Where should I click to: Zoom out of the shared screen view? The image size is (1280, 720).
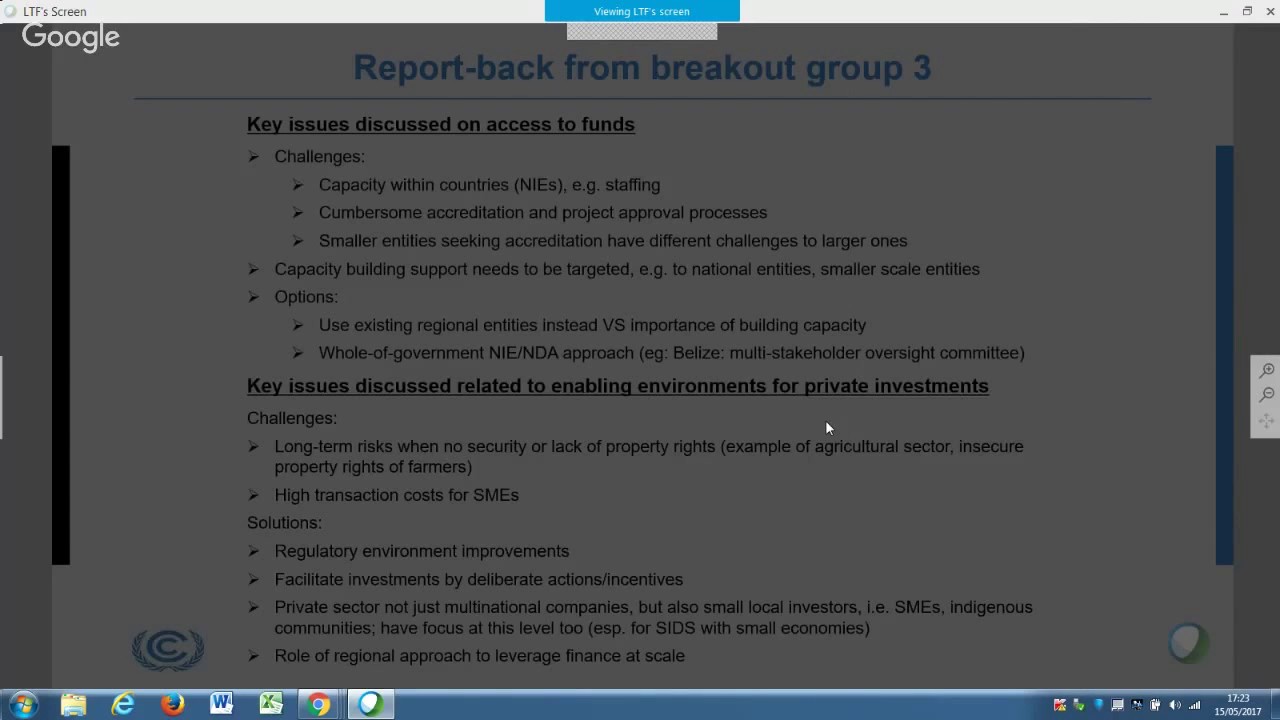pos(1266,395)
